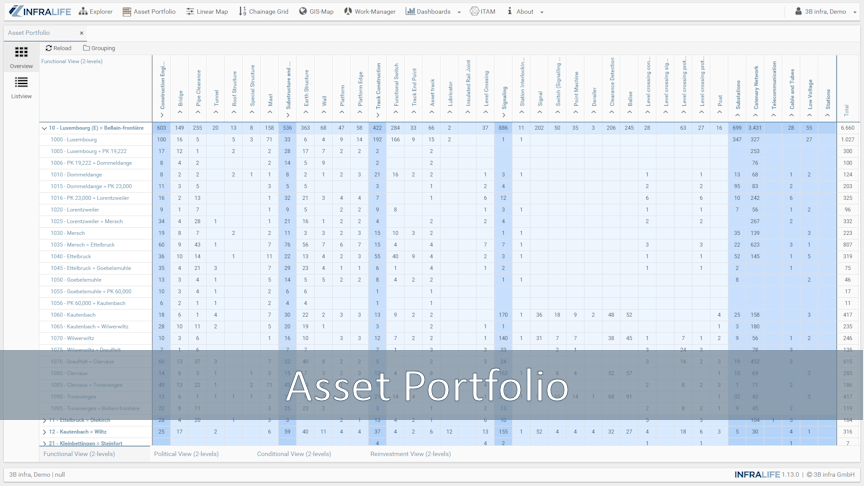
Task: Switch to Overview grid icon
Action: point(21,57)
